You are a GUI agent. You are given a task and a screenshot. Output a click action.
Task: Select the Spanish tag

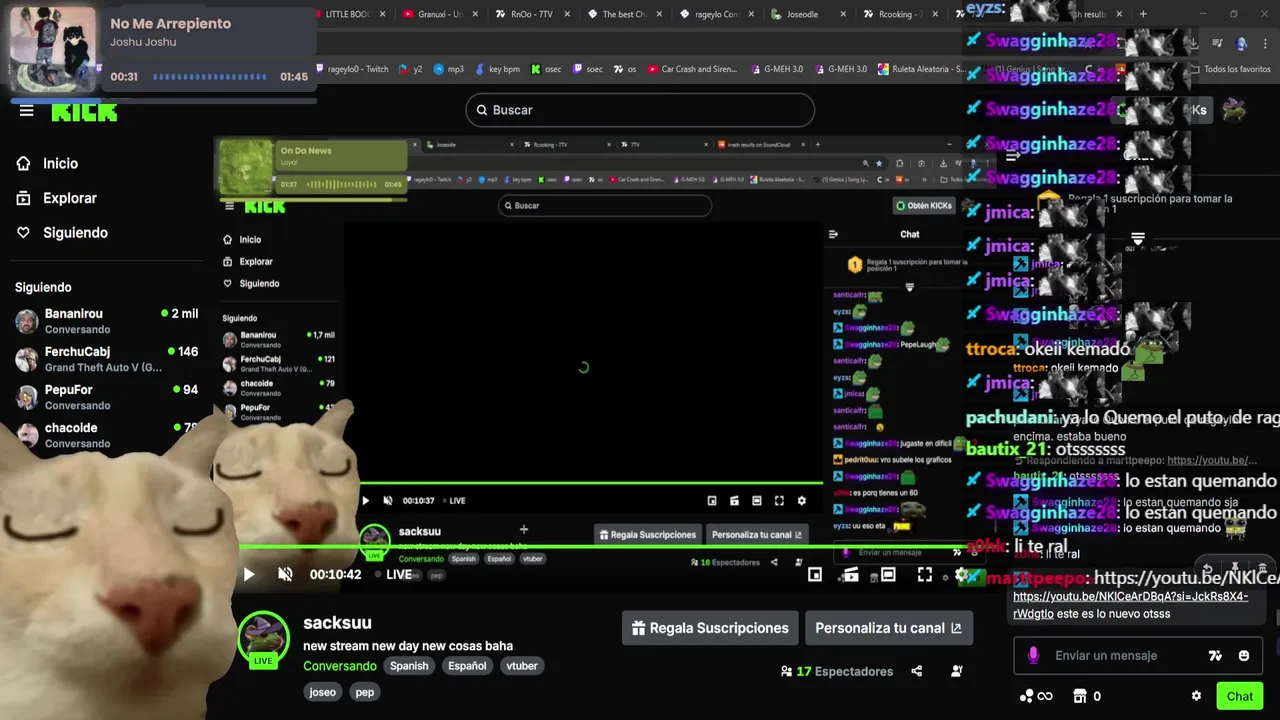click(x=409, y=666)
